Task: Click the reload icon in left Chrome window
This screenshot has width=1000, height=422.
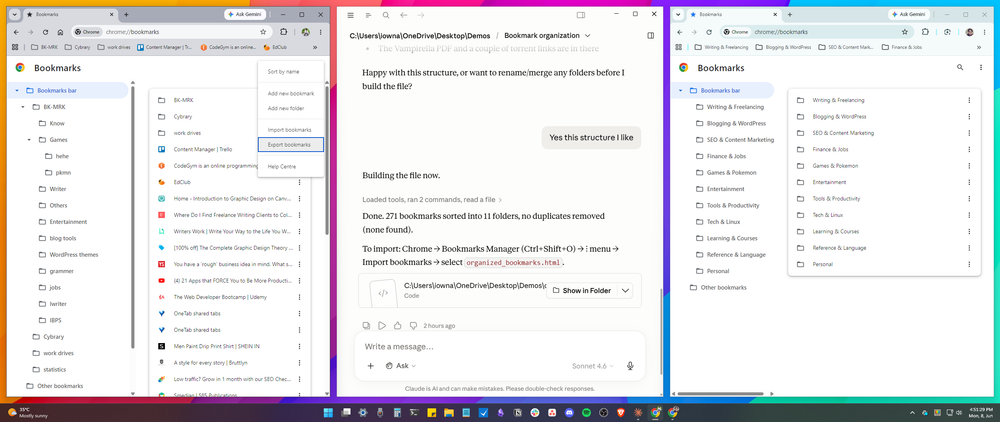Action: coord(45,32)
